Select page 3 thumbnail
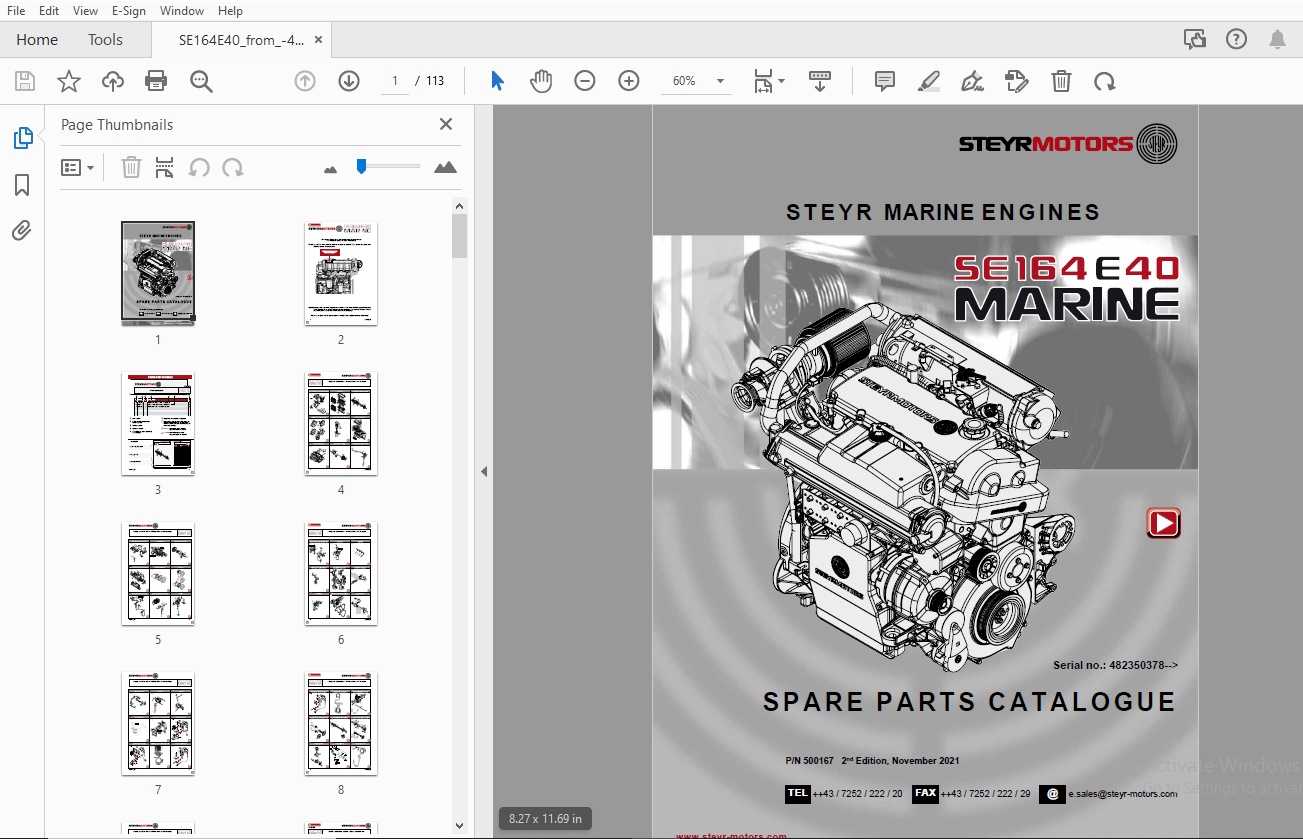 158,423
